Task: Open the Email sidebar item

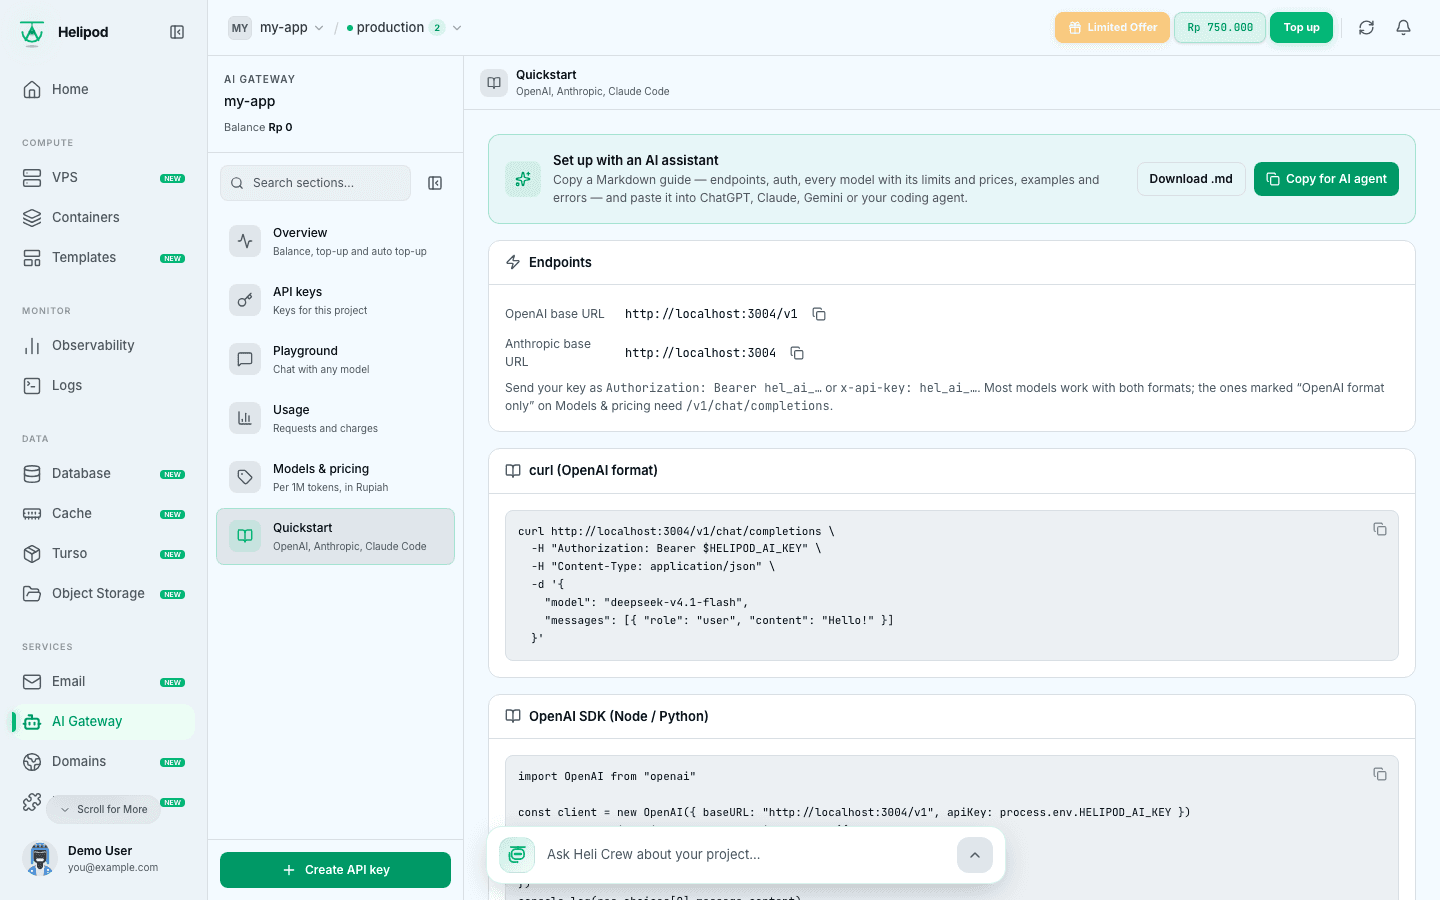Action: pos(103,681)
